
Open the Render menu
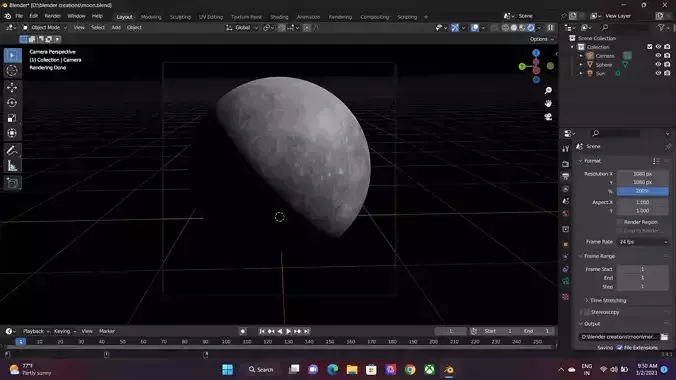pos(53,16)
